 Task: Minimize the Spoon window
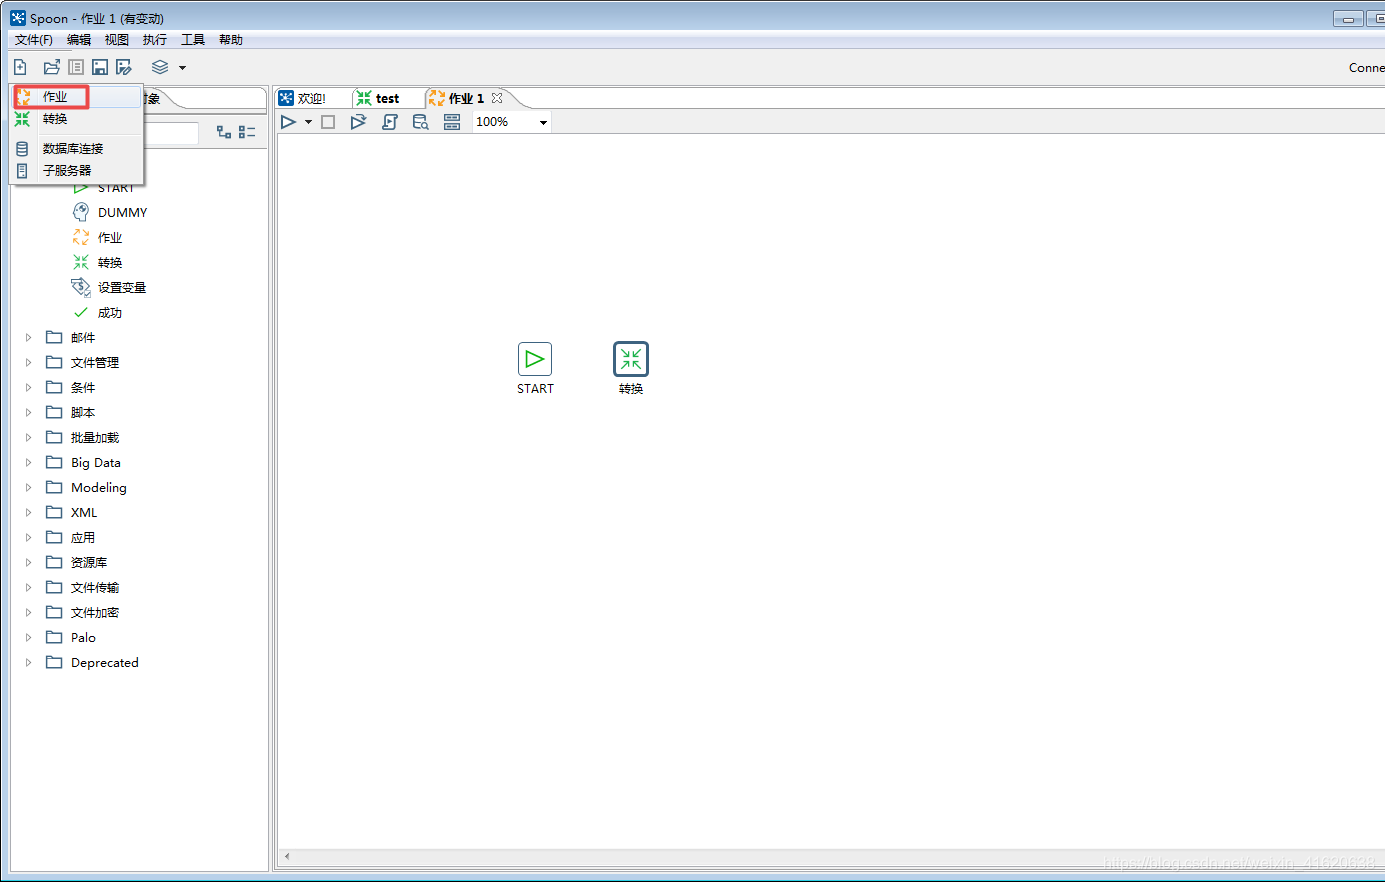[1348, 19]
